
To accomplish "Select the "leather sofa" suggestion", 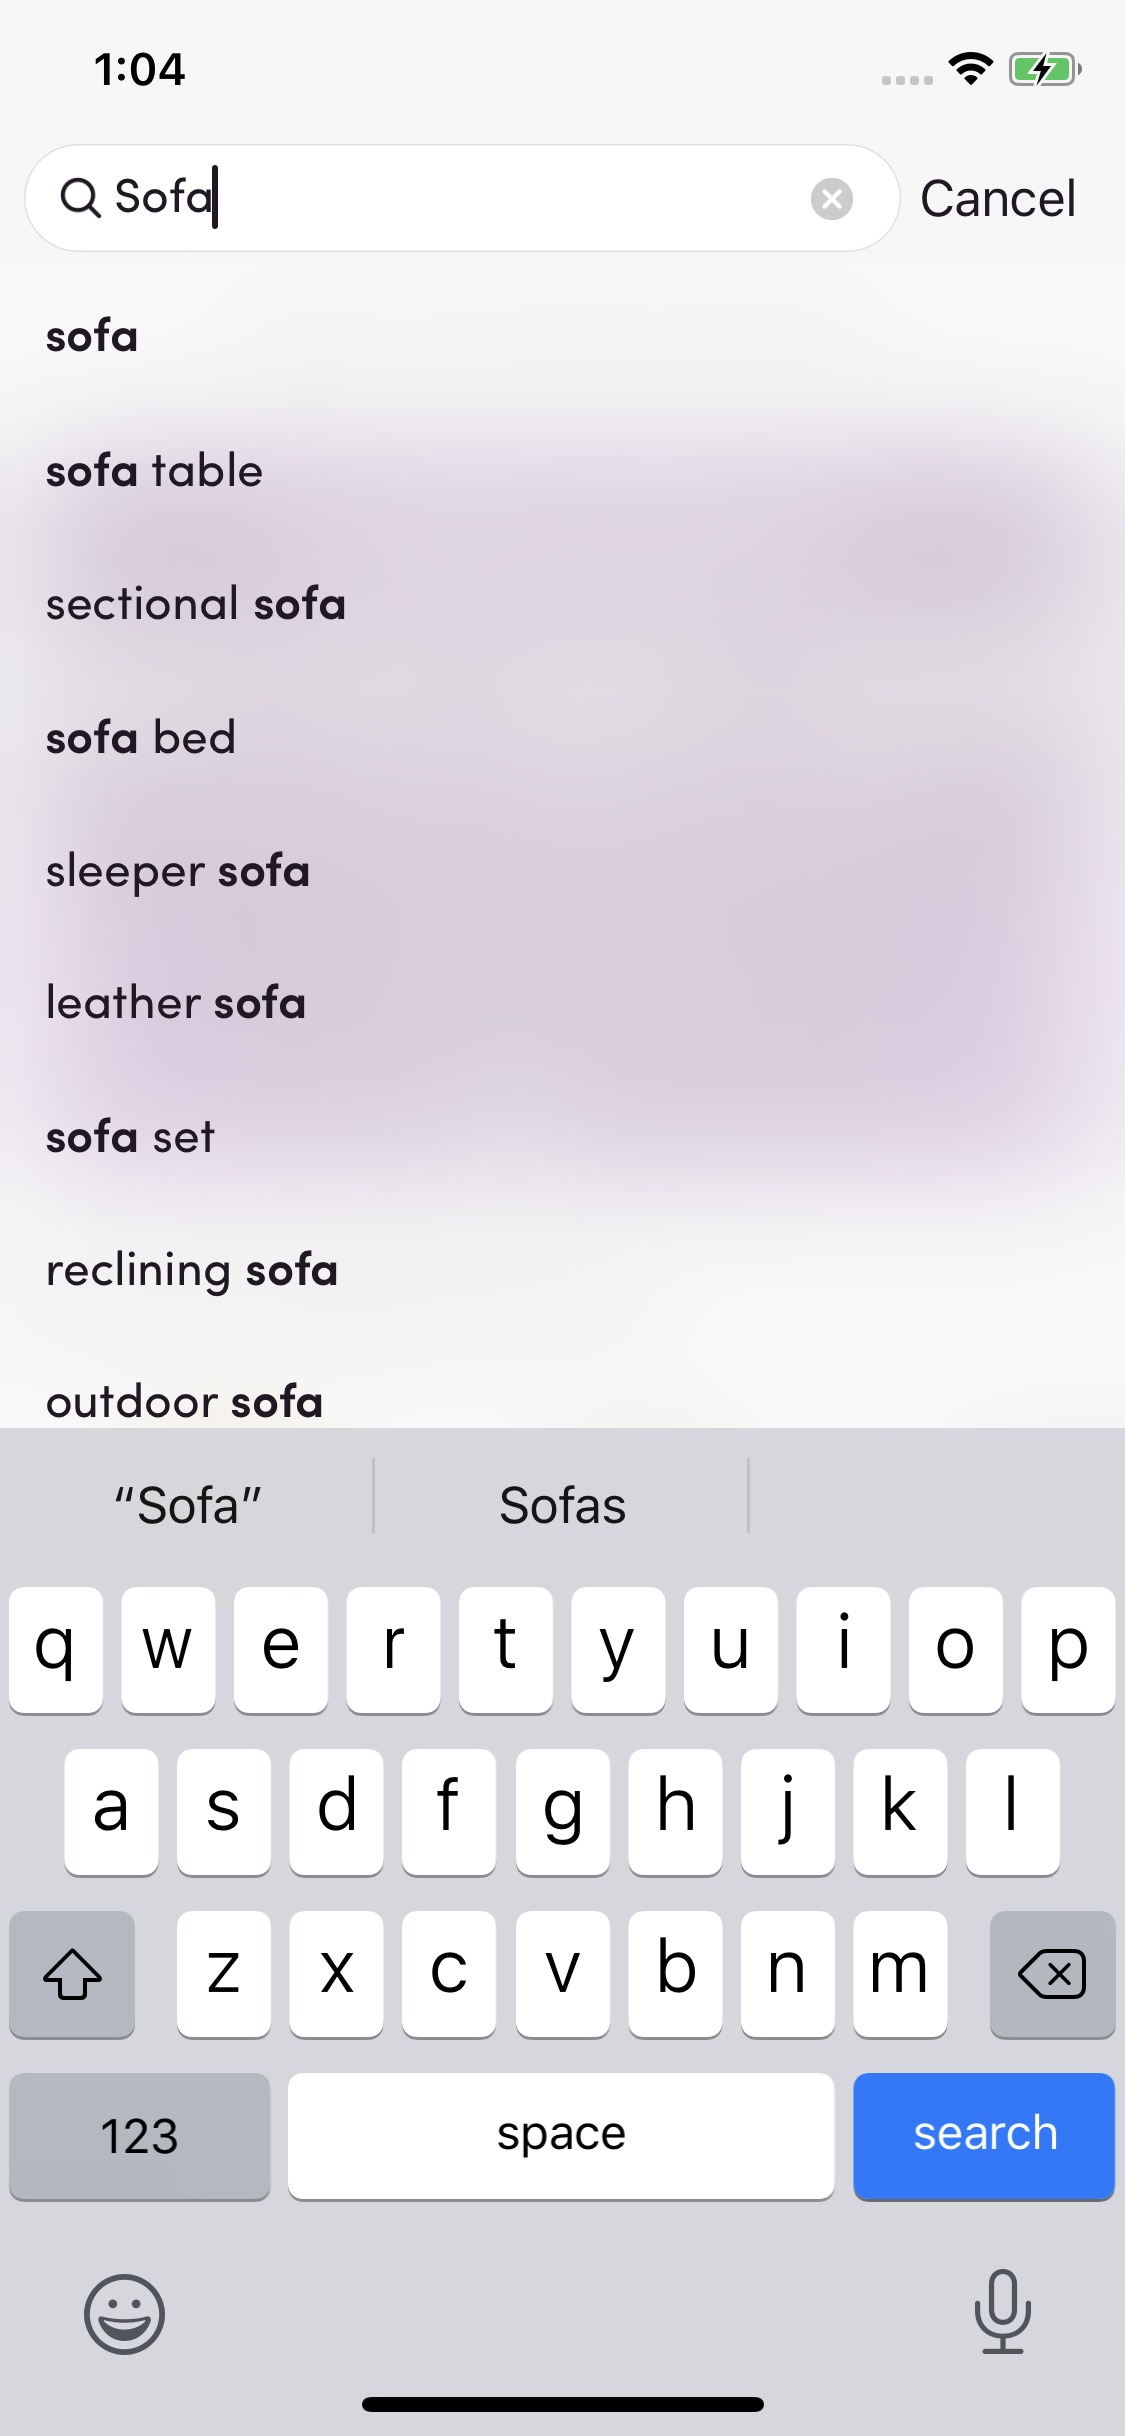I will coord(175,1002).
